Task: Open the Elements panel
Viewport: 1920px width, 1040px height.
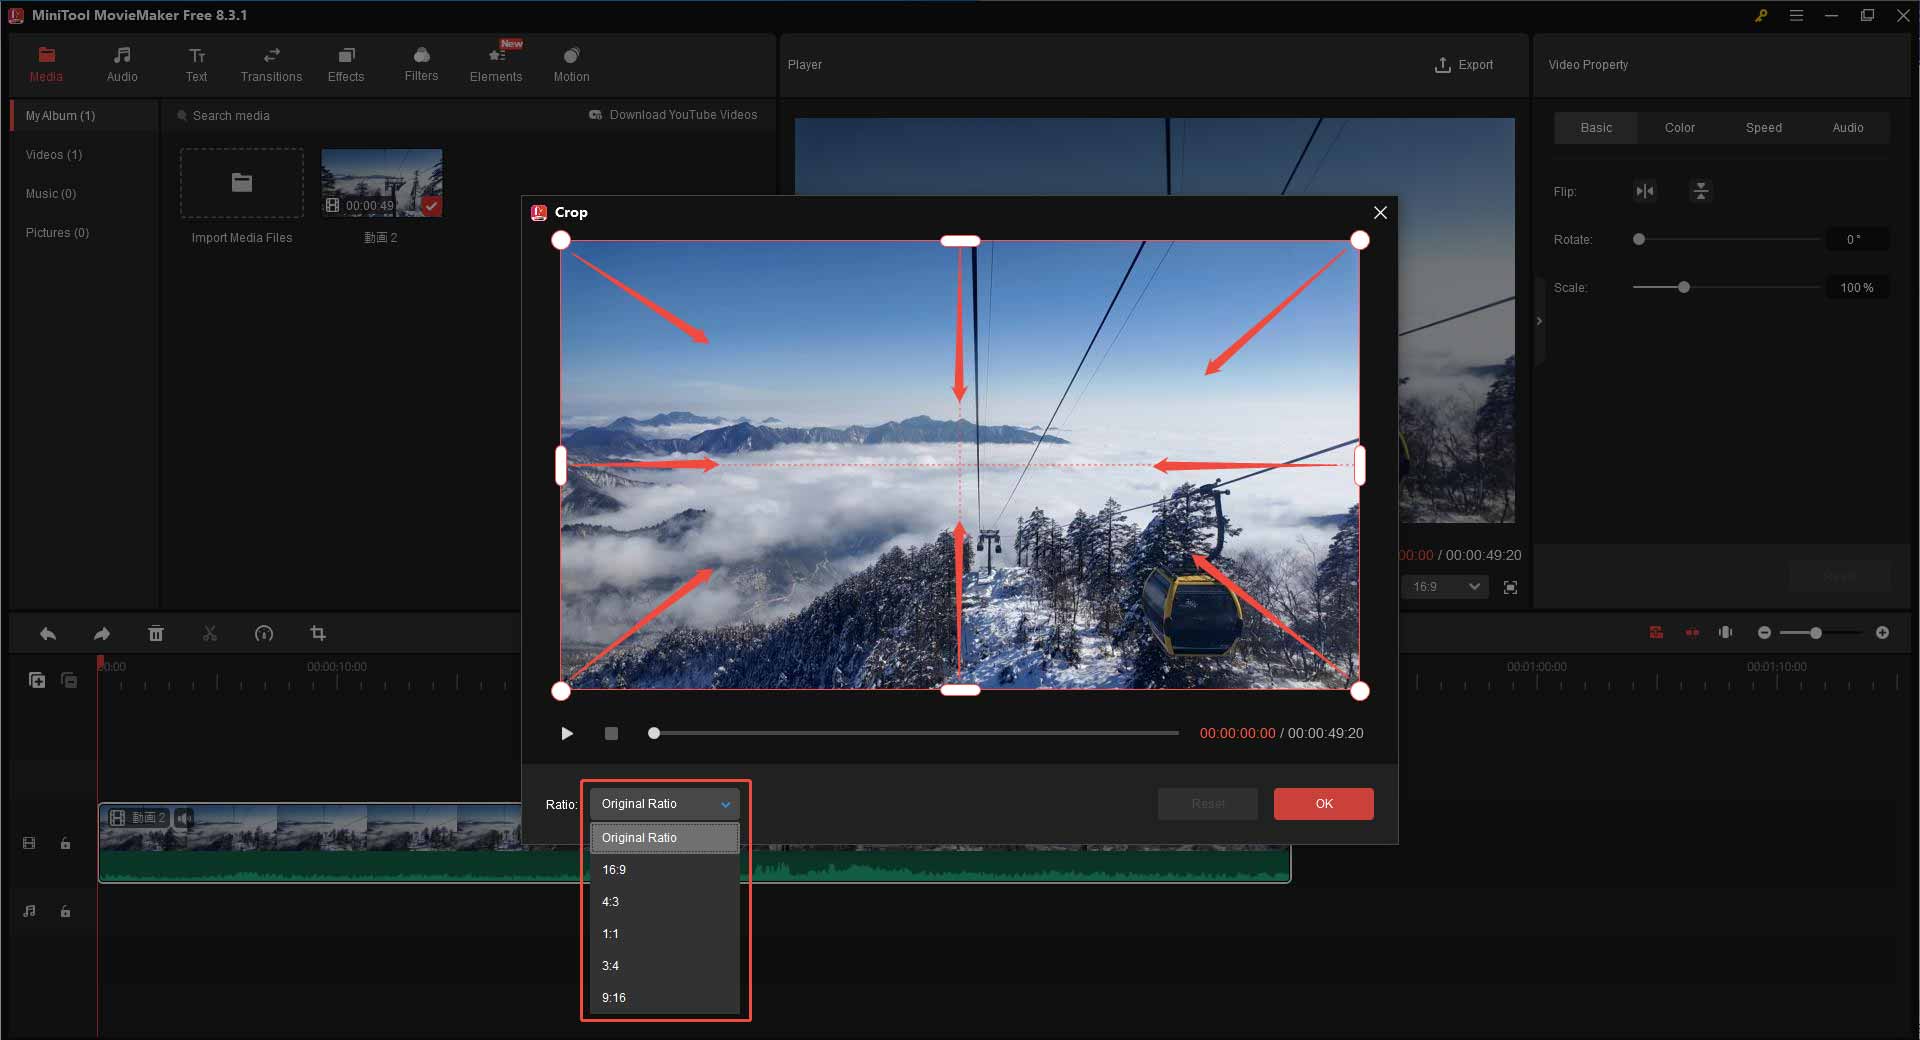Action: click(x=496, y=63)
